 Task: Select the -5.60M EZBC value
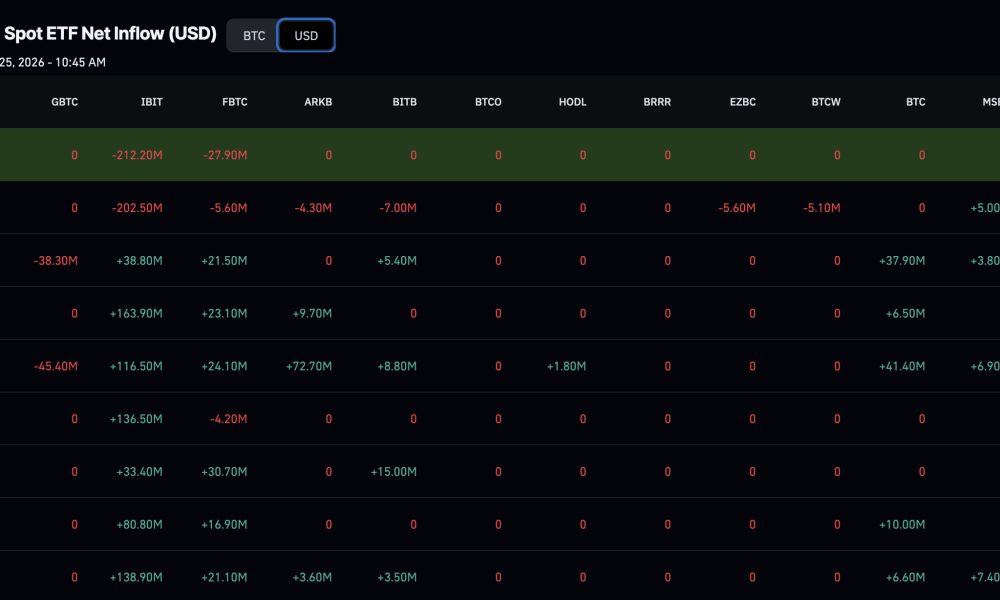(737, 208)
